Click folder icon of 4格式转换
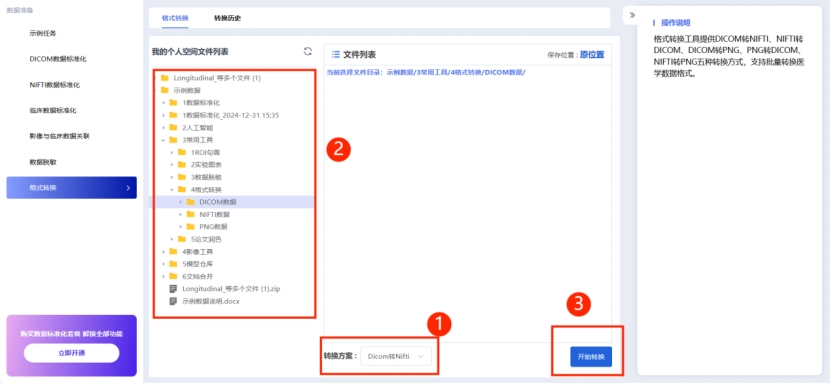The height and width of the screenshot is (384, 830). point(182,190)
